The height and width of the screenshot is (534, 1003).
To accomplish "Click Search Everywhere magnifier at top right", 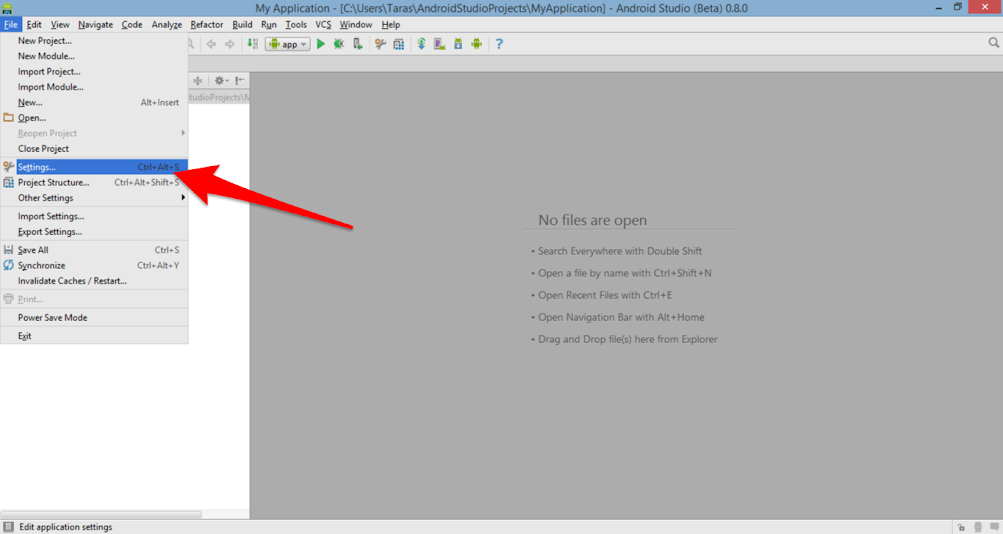I will 993,43.
